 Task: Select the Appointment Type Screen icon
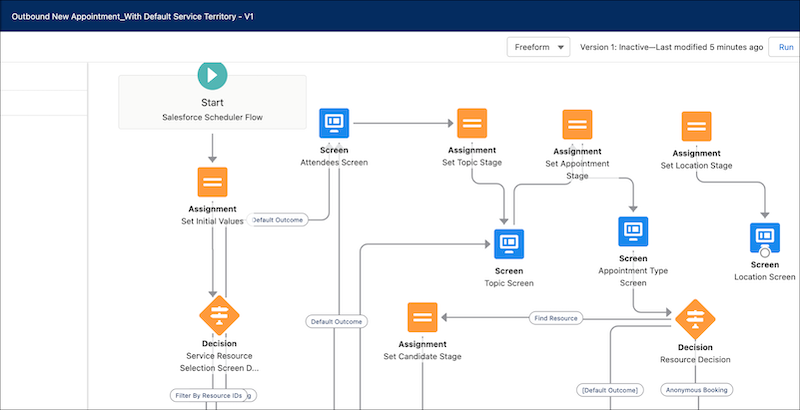coord(633,232)
